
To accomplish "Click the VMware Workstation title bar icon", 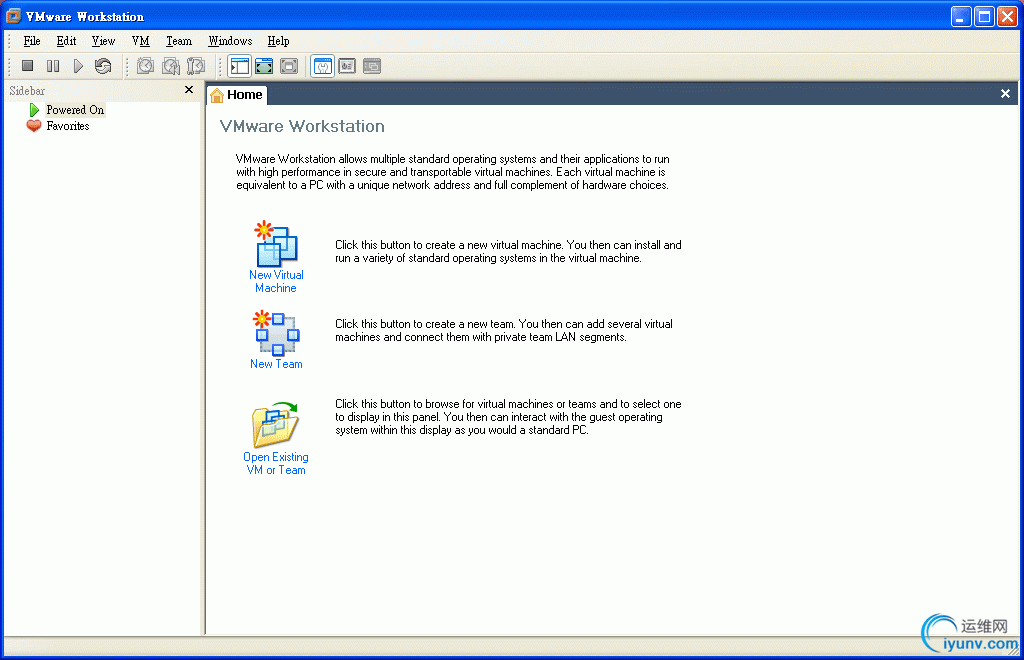I will click(13, 16).
